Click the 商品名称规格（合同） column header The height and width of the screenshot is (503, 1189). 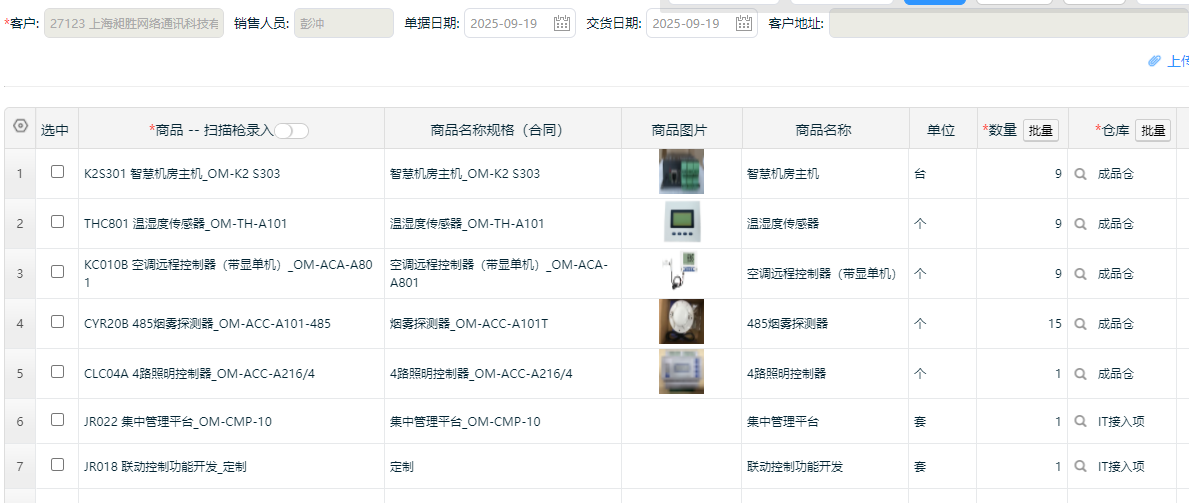(503, 130)
